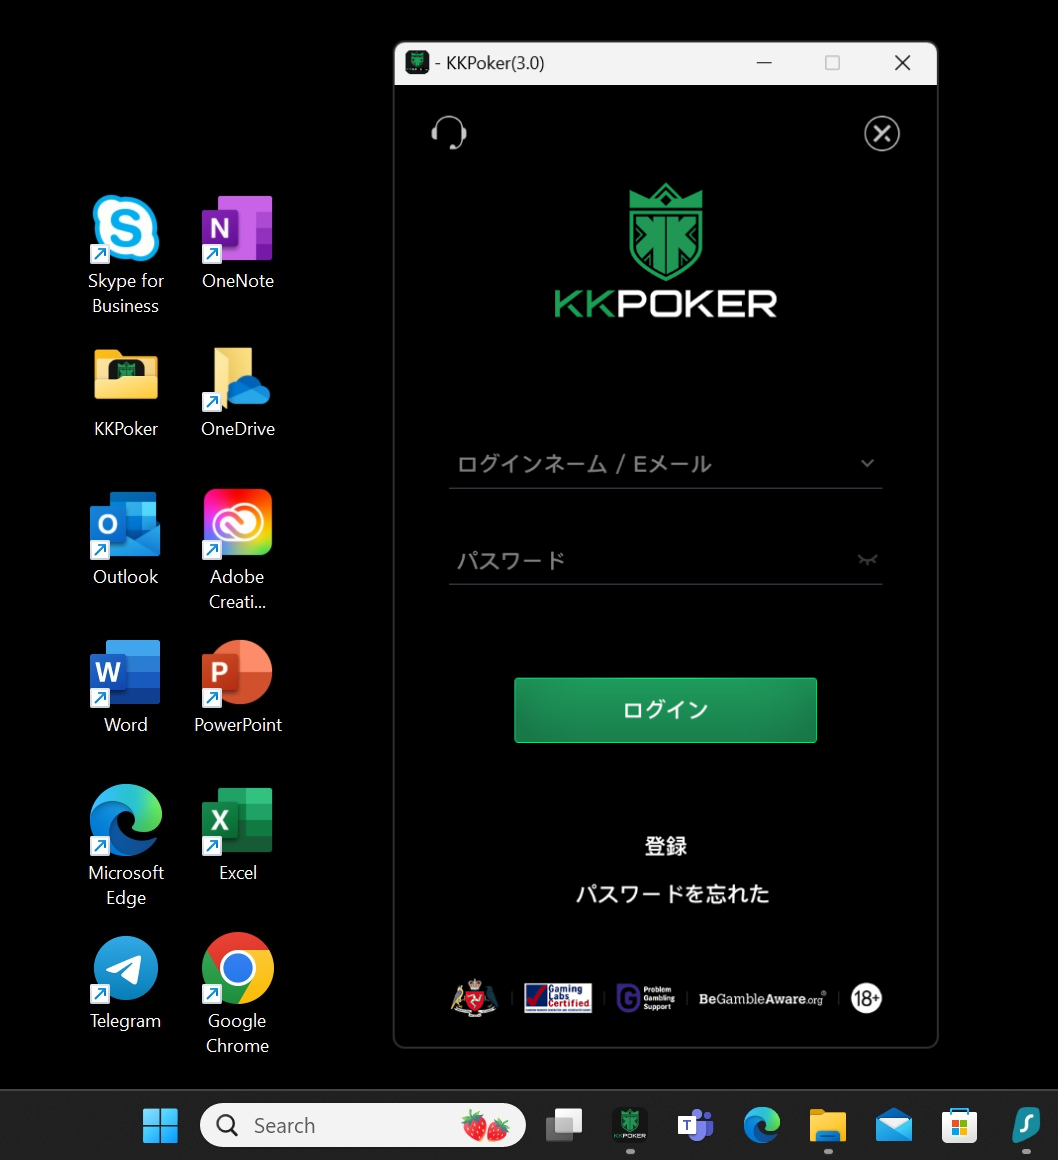Select the Google Chrome desktop shortcut
This screenshot has width=1058, height=1160.
(x=237, y=994)
